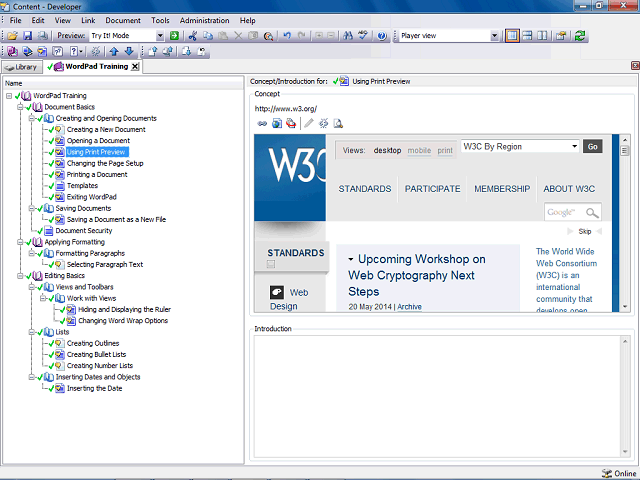Click the Print icon in main toolbar
The height and width of the screenshot is (480, 640).
point(42,36)
